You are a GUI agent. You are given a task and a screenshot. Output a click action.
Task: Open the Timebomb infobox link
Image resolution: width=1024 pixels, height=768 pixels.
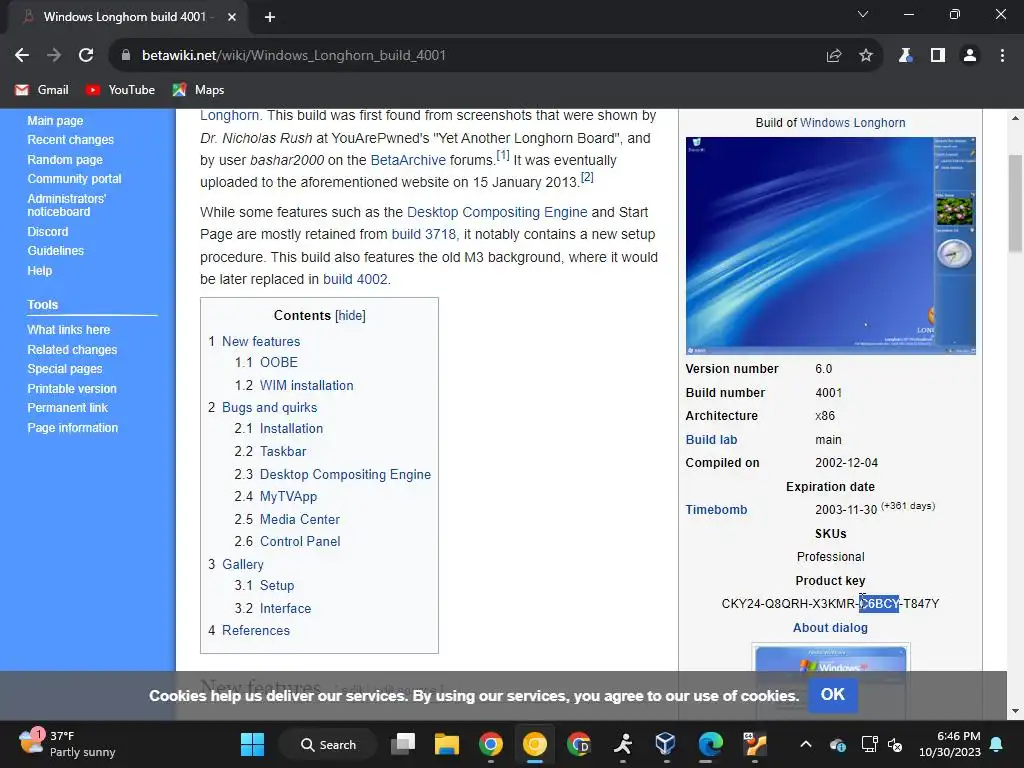tap(716, 510)
